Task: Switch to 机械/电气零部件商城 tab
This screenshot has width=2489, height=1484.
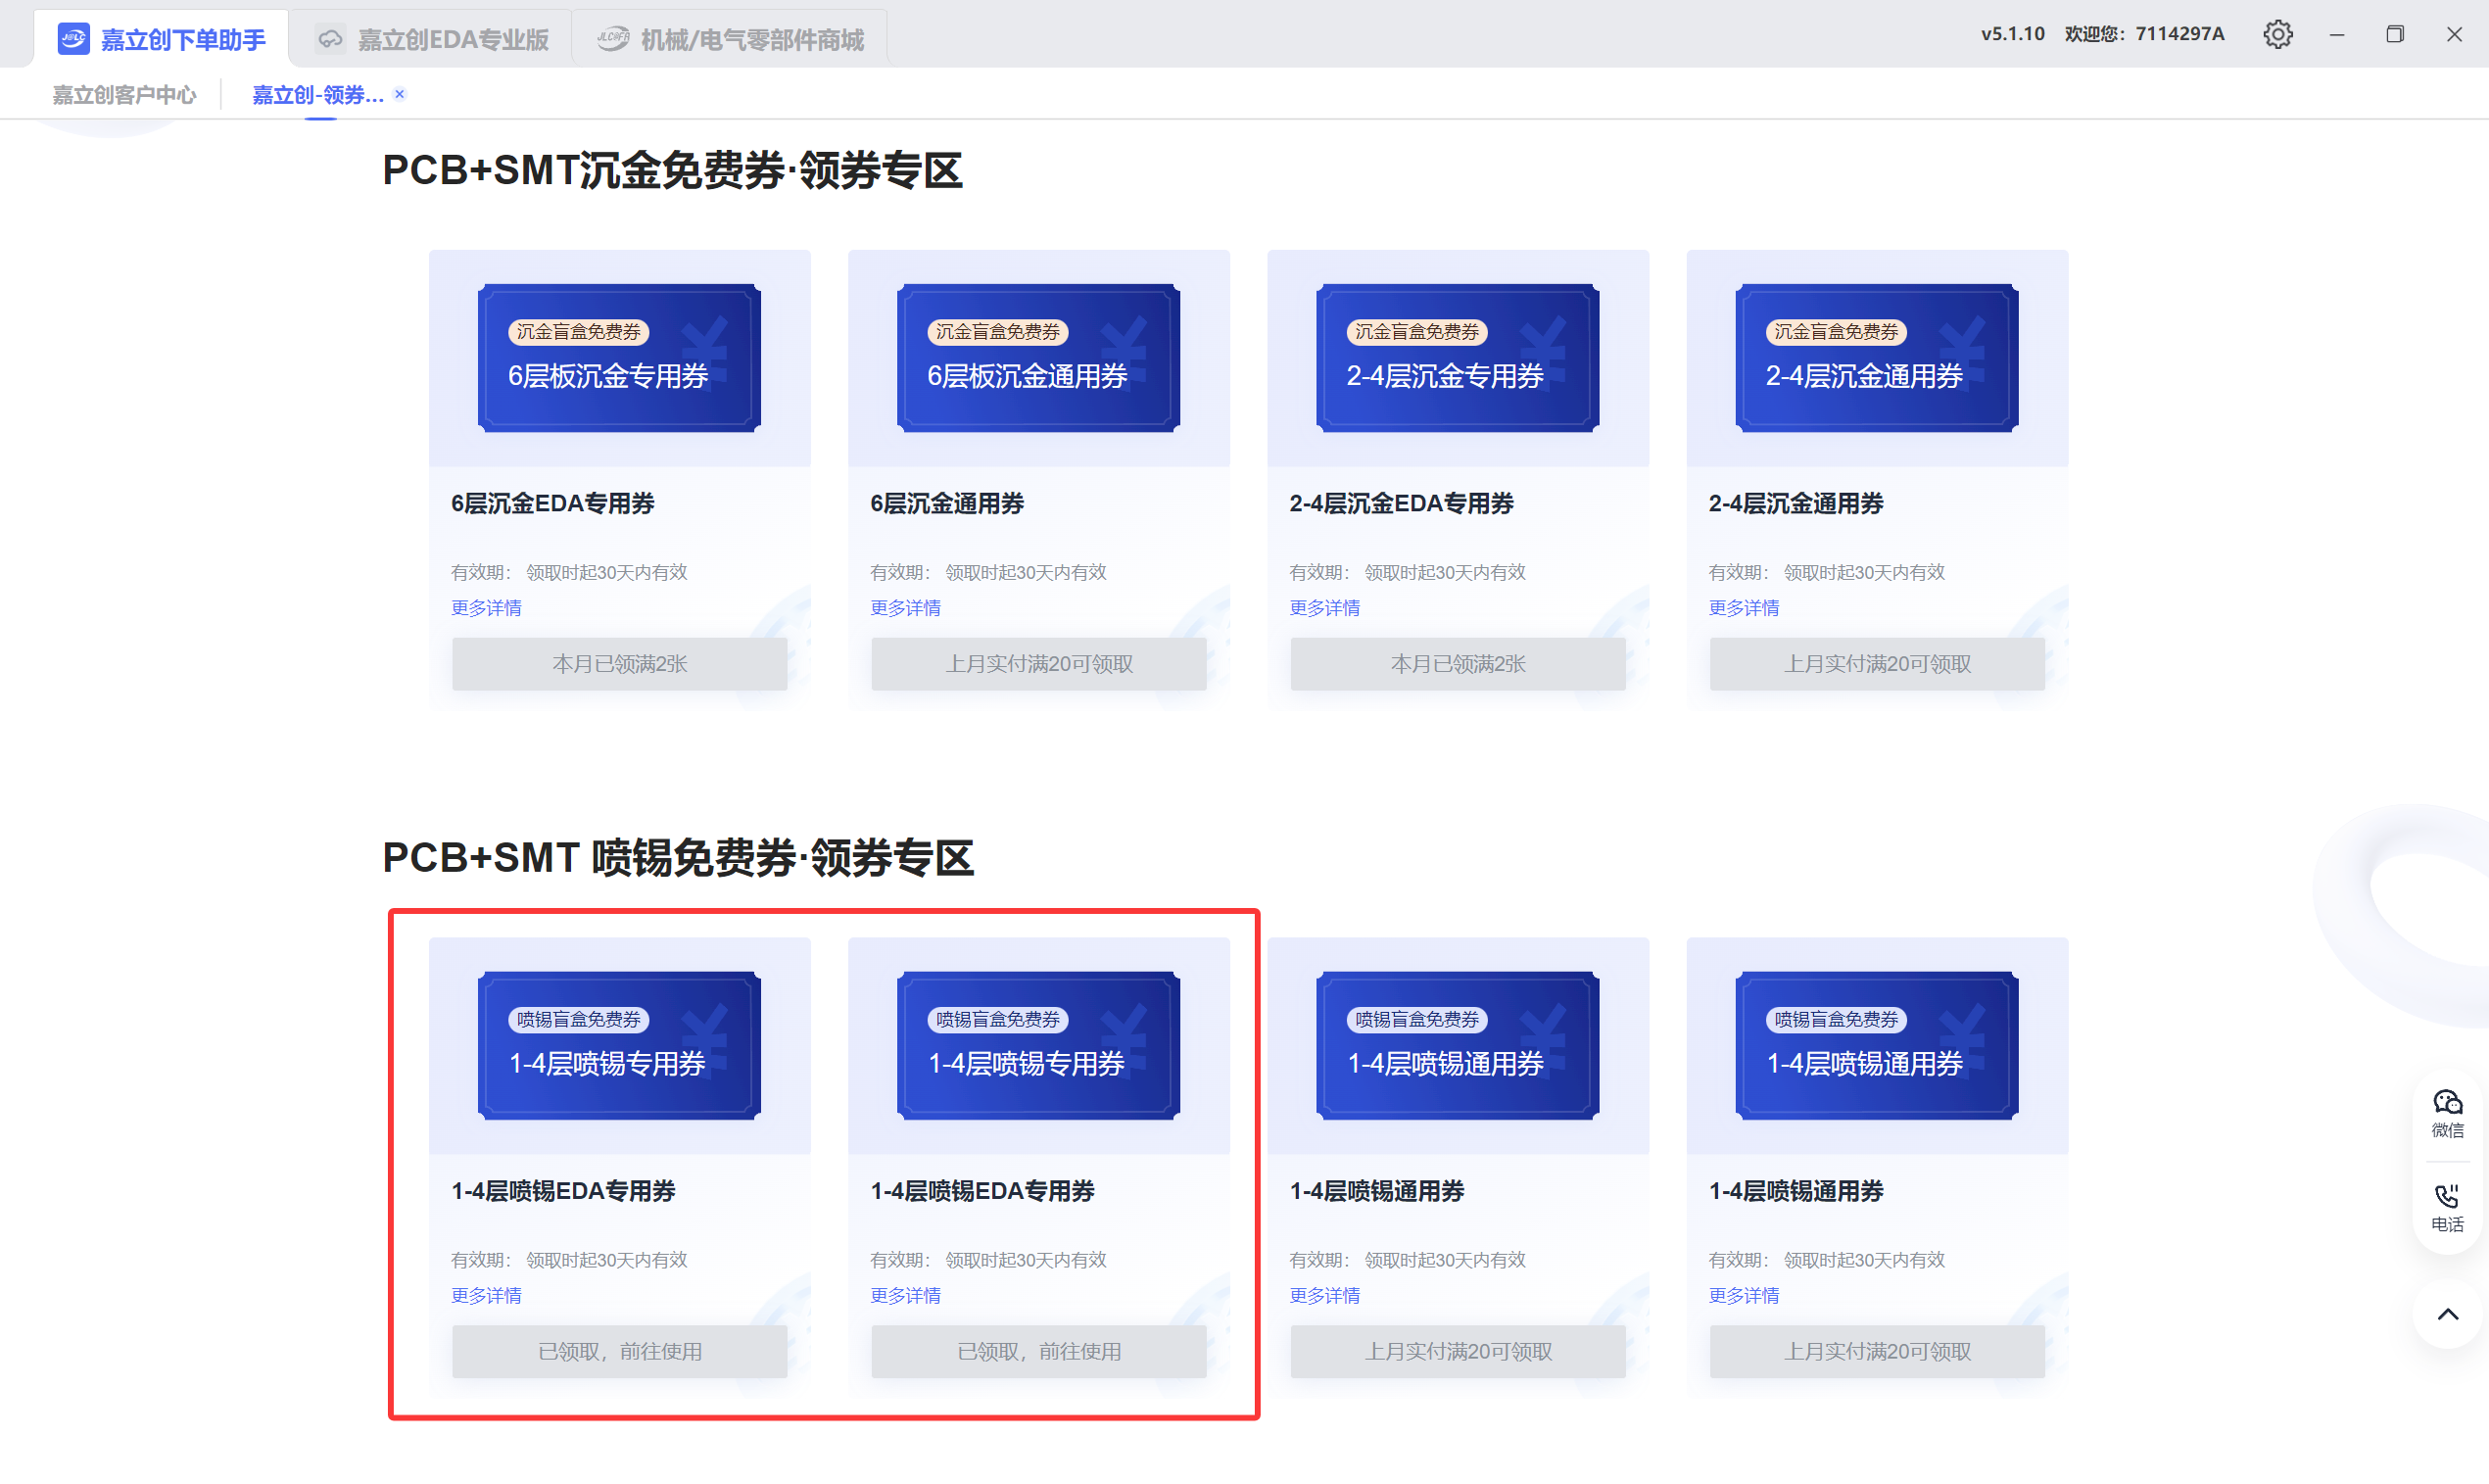Action: pyautogui.click(x=730, y=39)
